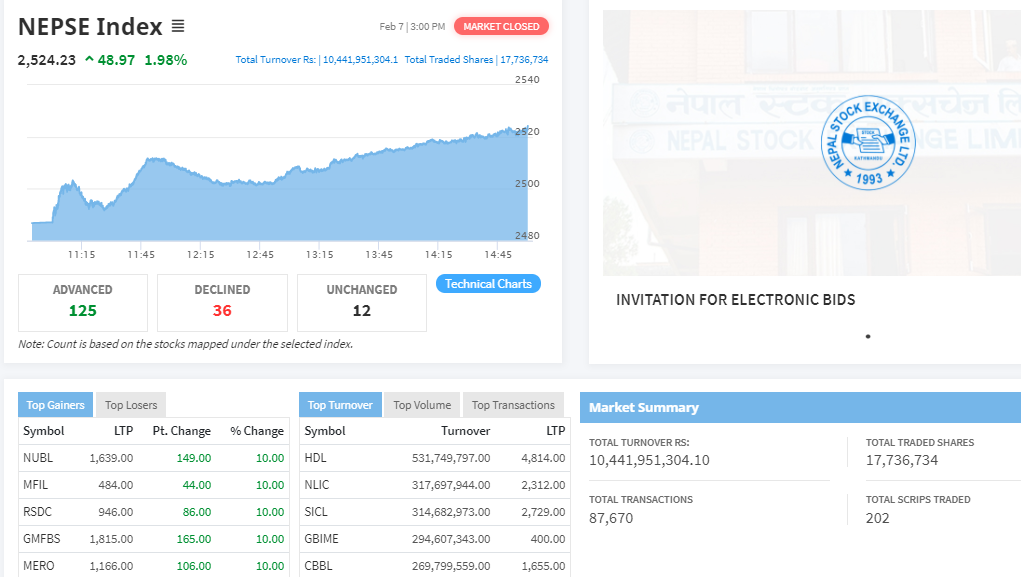Viewport: 1021px width, 577px height.
Task: Open the NLIC stock symbol
Action: click(316, 485)
